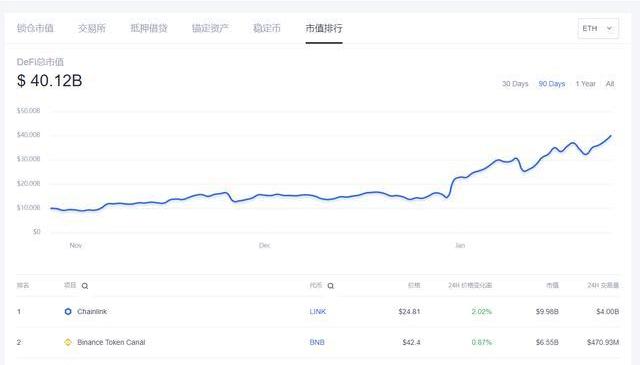640x365 pixels.
Task: Click the search icon beside project column header
Action: click(x=85, y=286)
